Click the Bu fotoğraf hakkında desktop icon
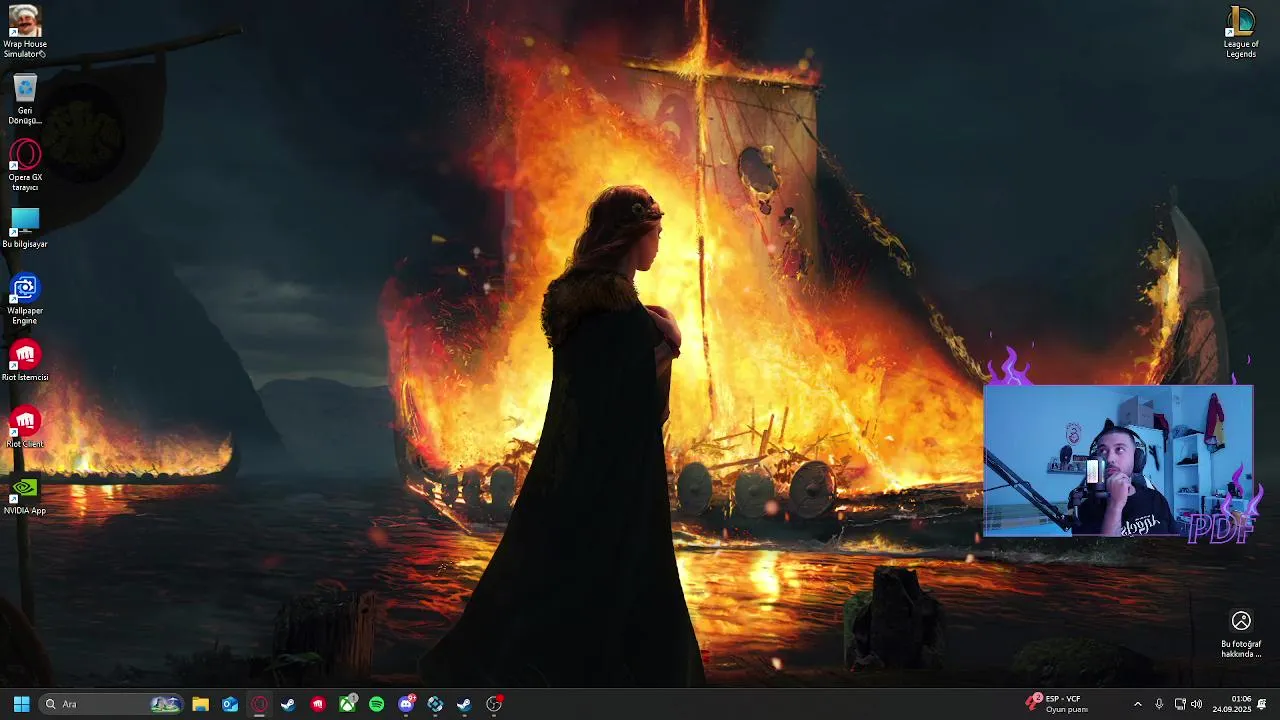The height and width of the screenshot is (720, 1280). click(x=1241, y=634)
